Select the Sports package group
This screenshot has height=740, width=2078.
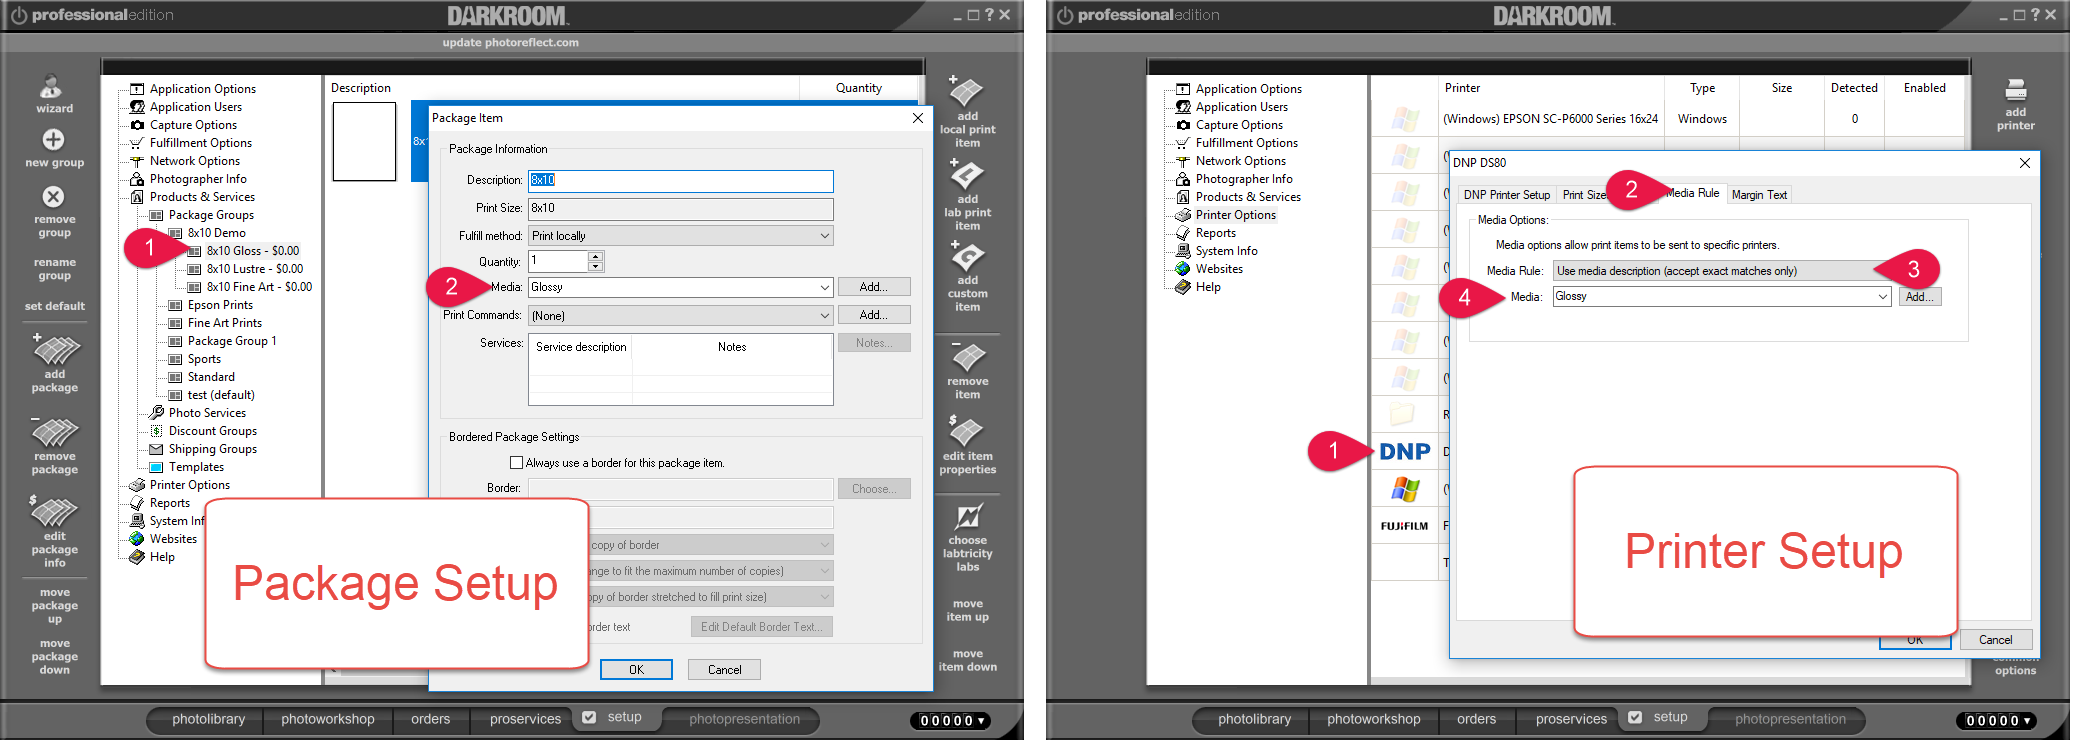click(x=204, y=359)
